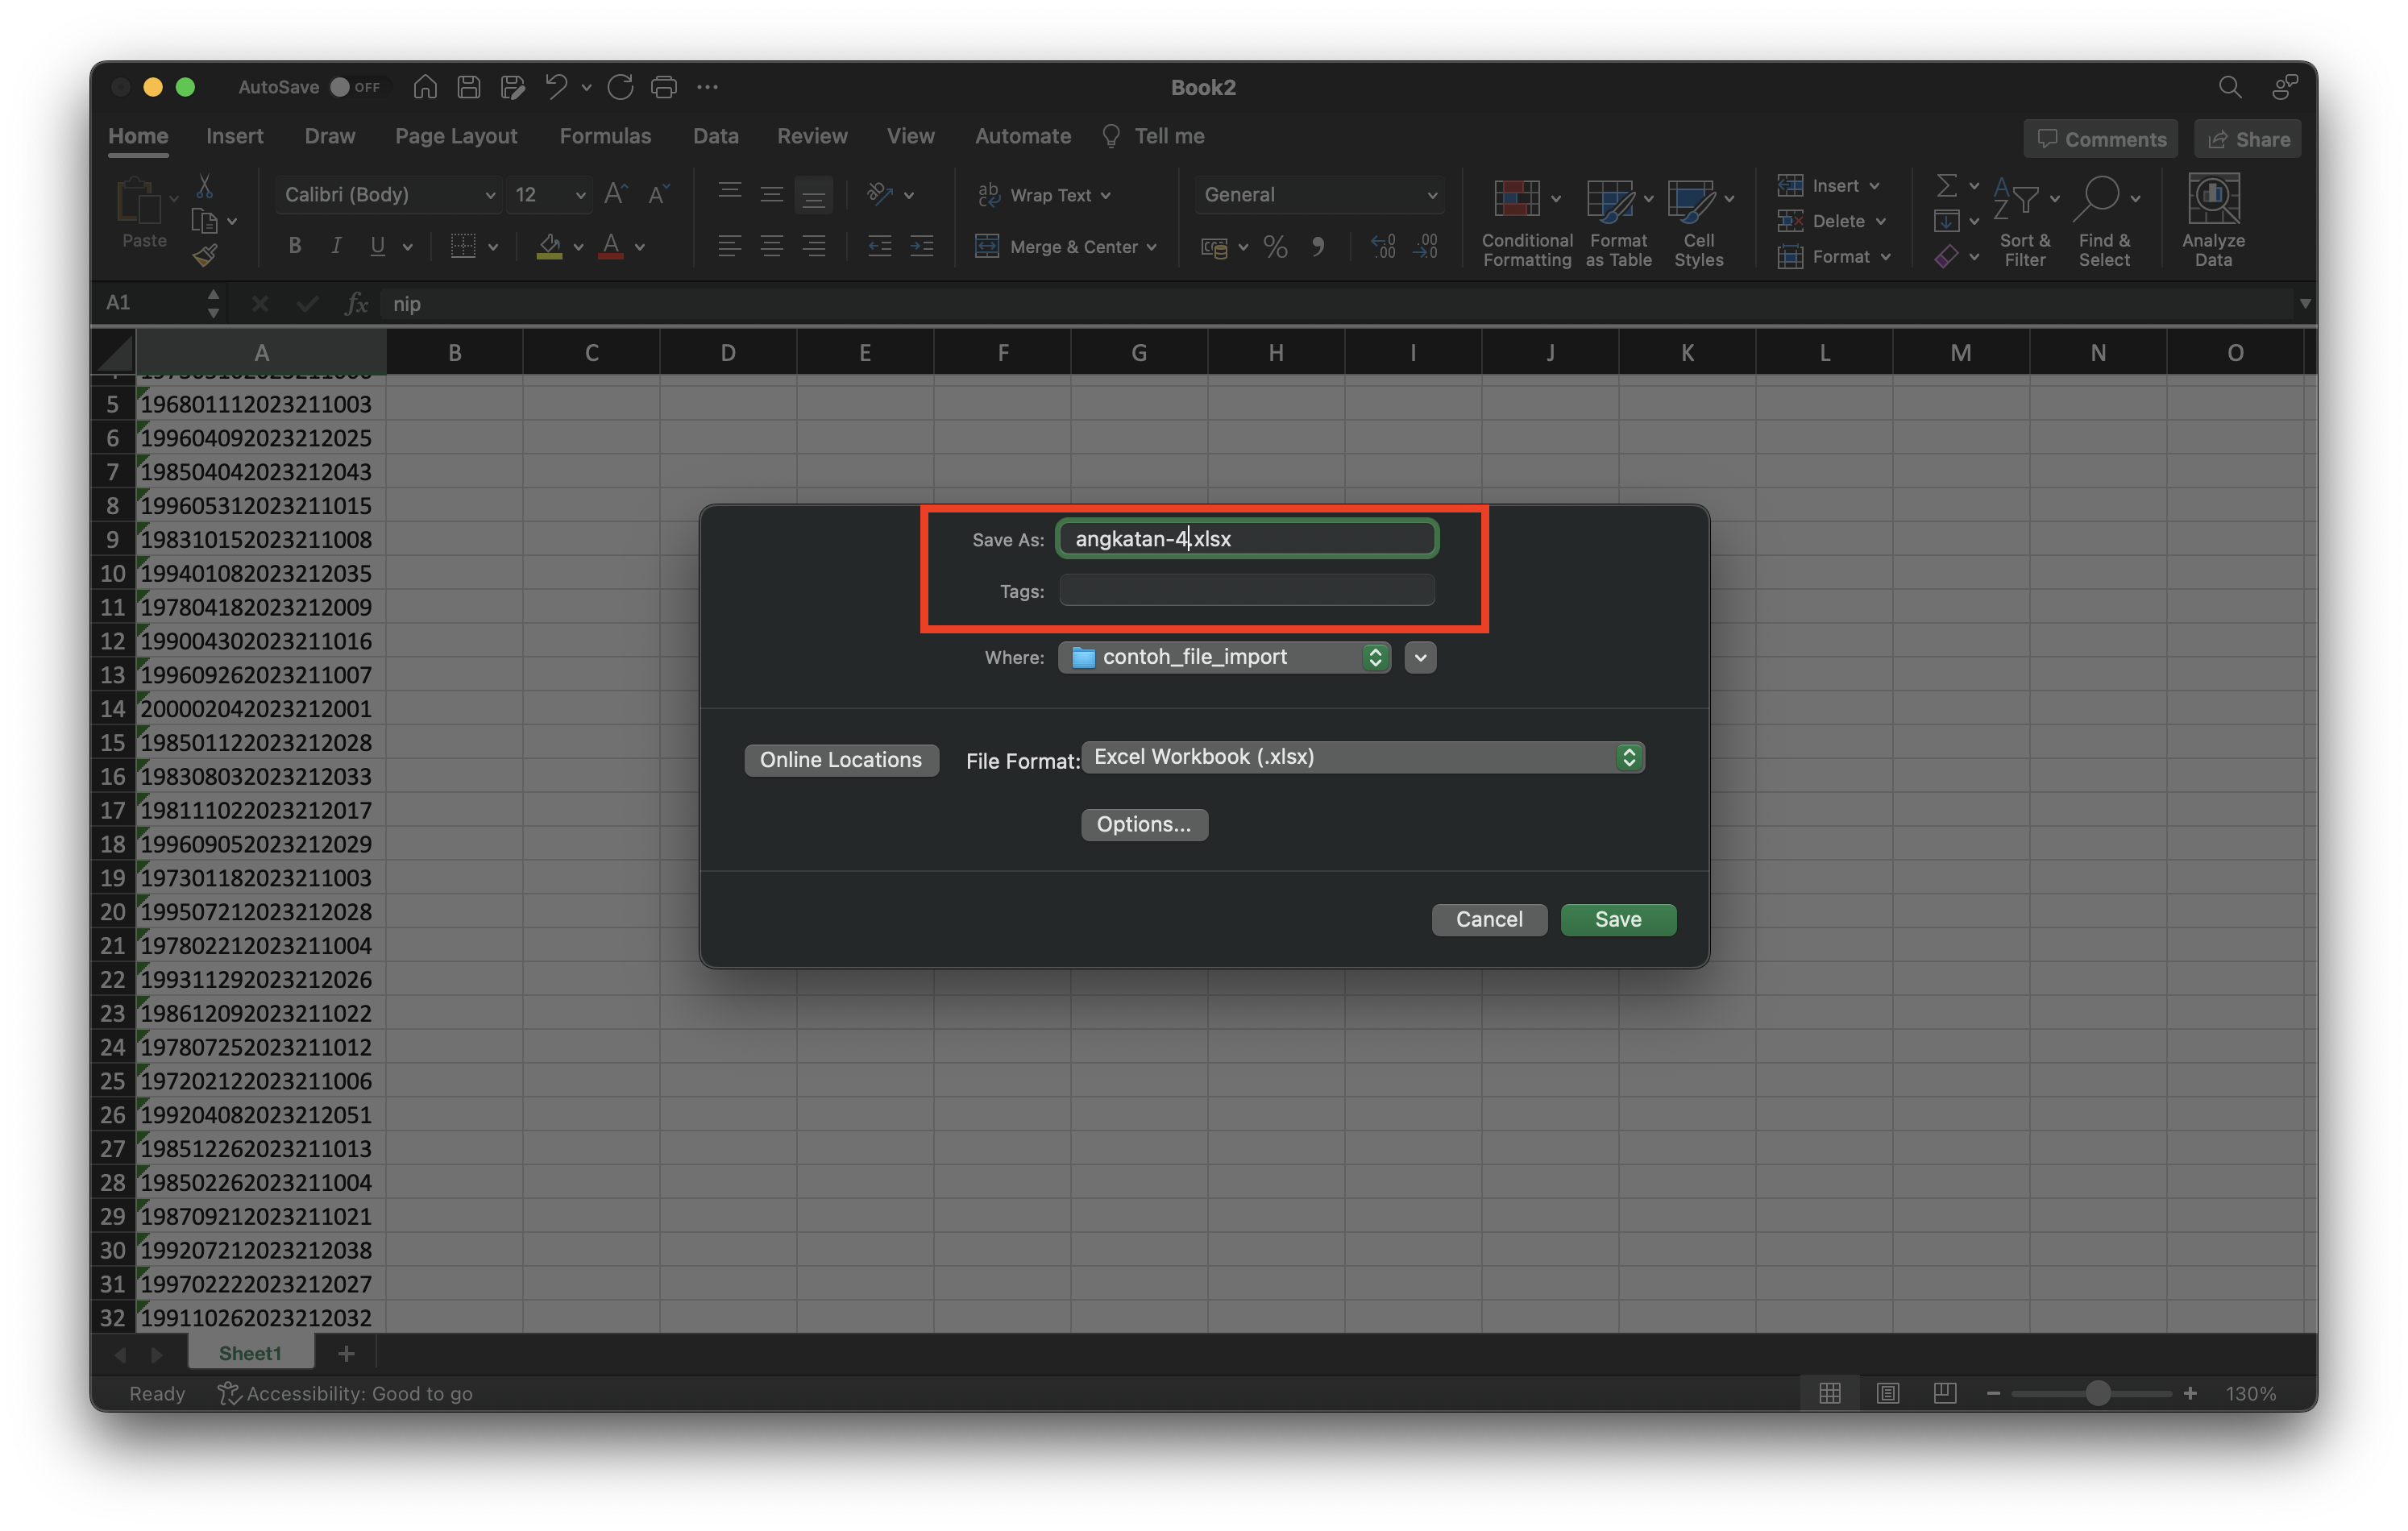
Task: Toggle Wrap Text
Action: tap(1043, 195)
